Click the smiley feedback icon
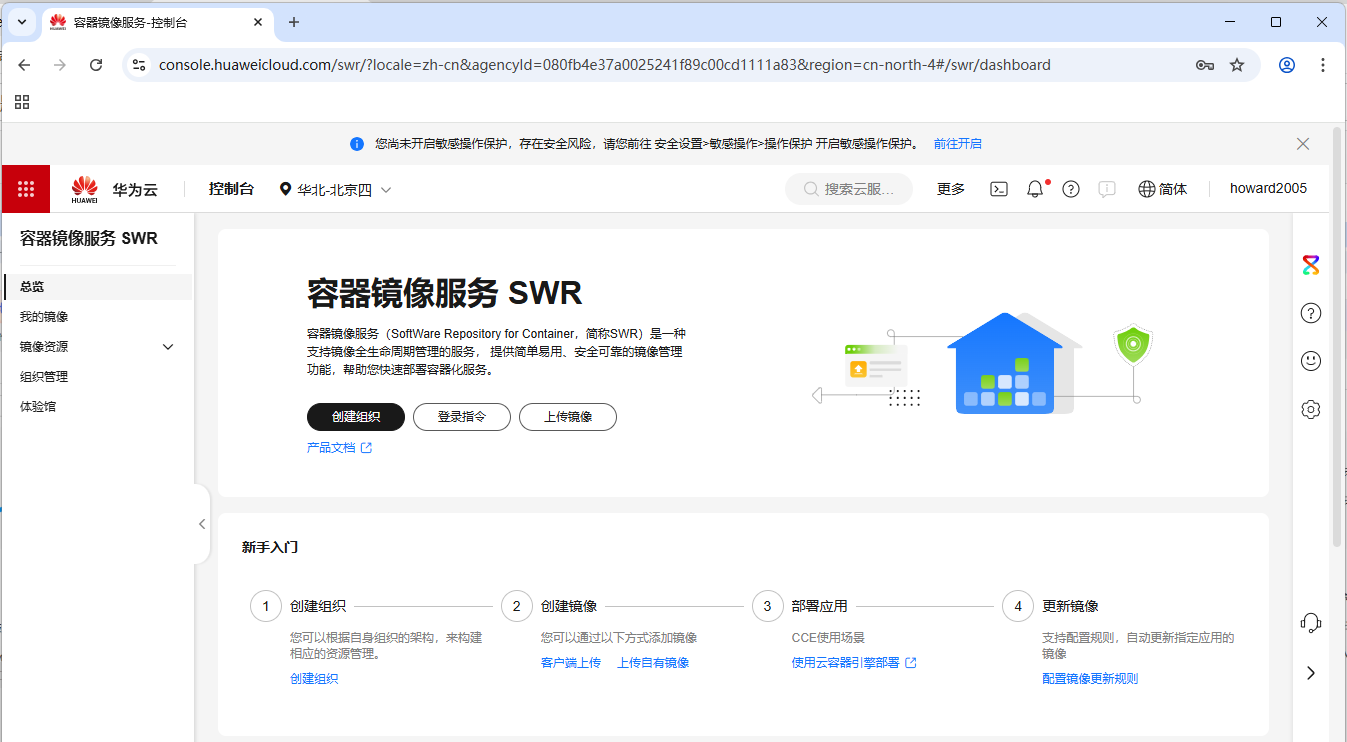 [1311, 361]
